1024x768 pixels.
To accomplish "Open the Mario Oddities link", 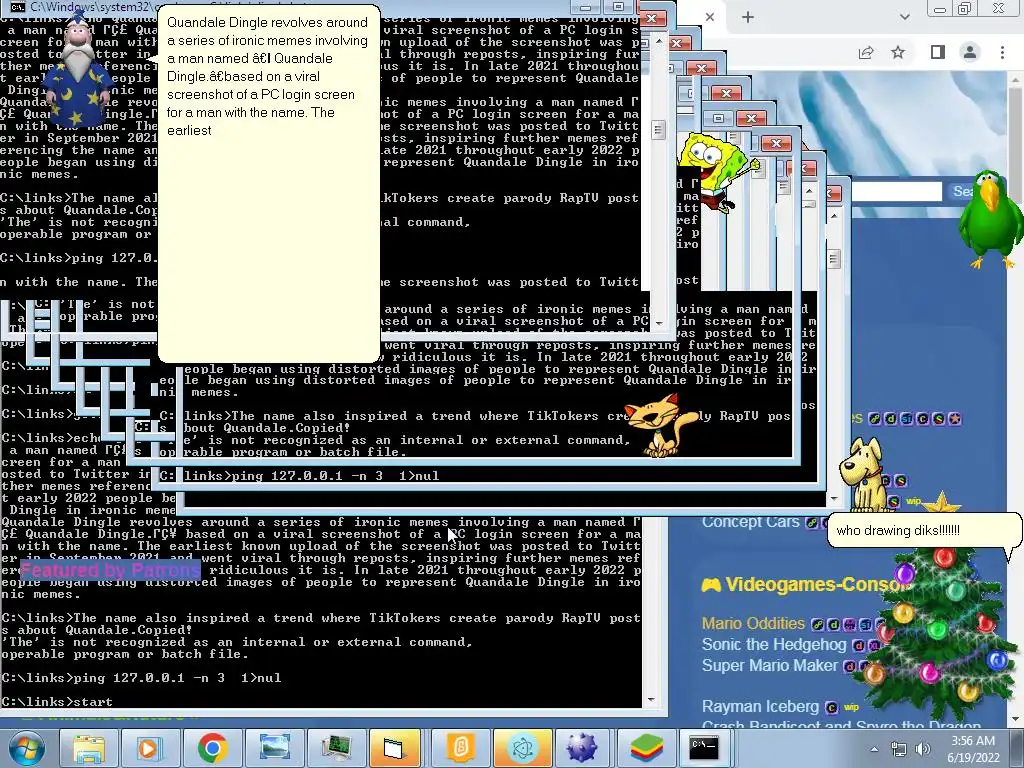I will (753, 624).
